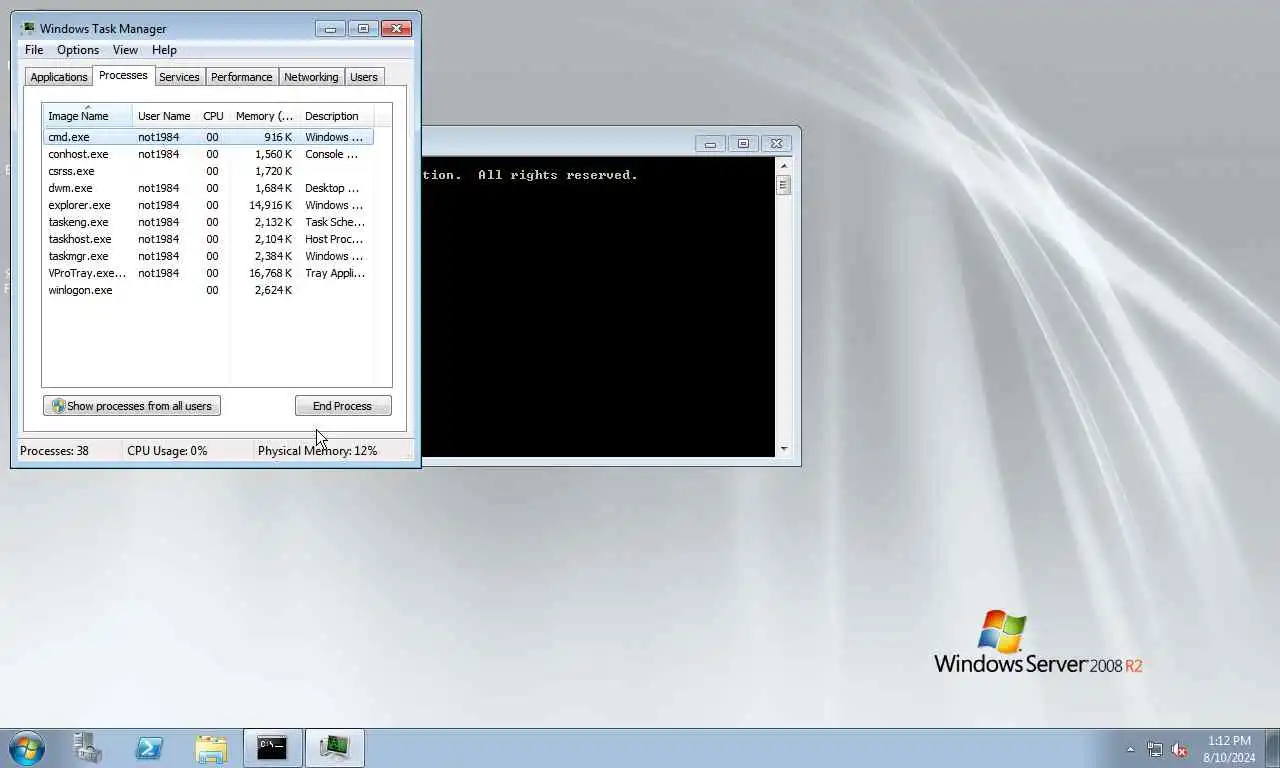Image resolution: width=1280 pixels, height=768 pixels.
Task: Maximize the Task Manager window
Action: click(363, 29)
